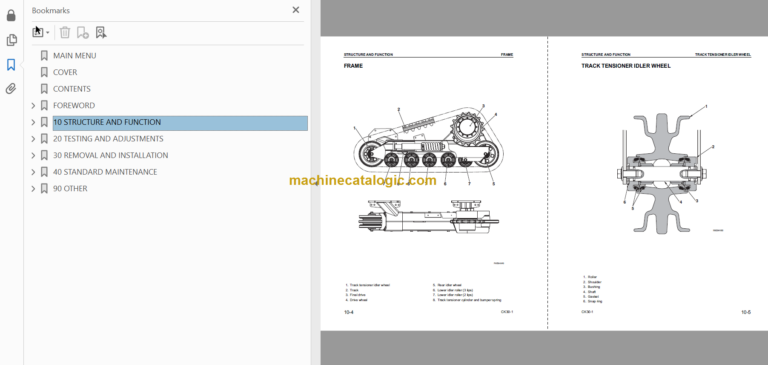768x365 pixels.
Task: Expand the 30 REMOVAL AND INSTALLATION chevron
Action: coord(33,155)
